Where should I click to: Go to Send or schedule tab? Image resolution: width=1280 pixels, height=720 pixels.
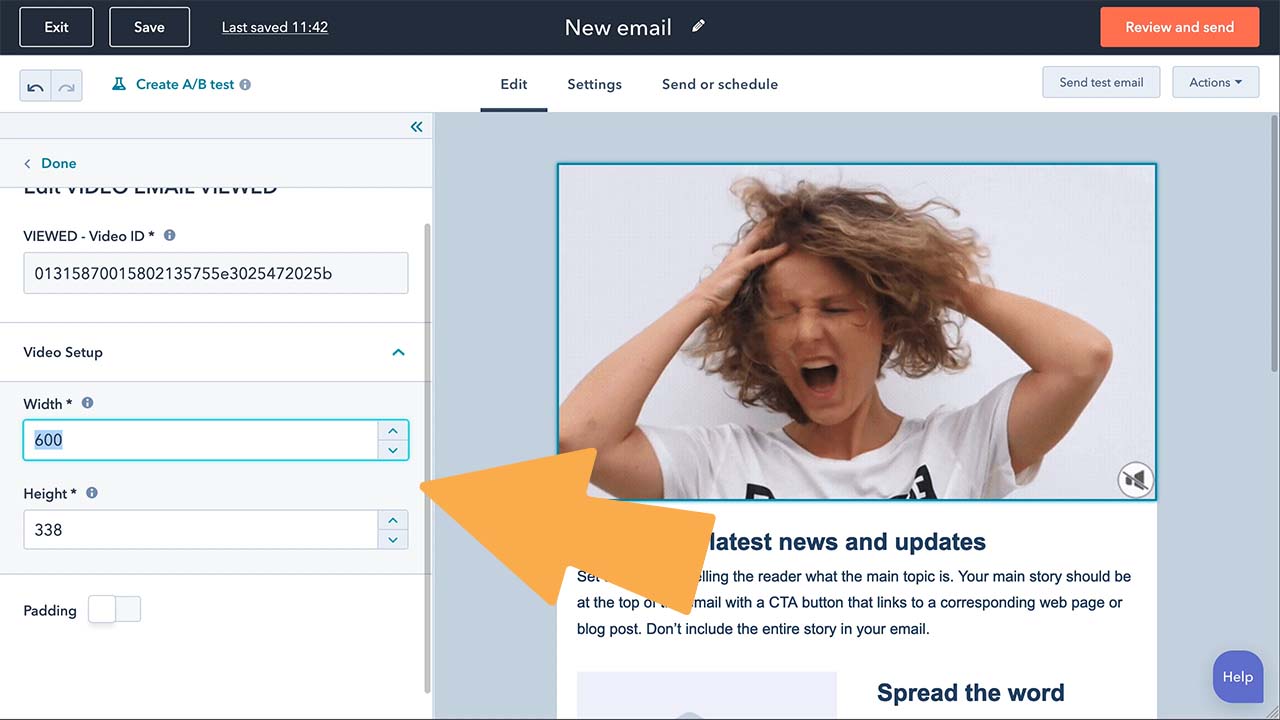tap(720, 84)
